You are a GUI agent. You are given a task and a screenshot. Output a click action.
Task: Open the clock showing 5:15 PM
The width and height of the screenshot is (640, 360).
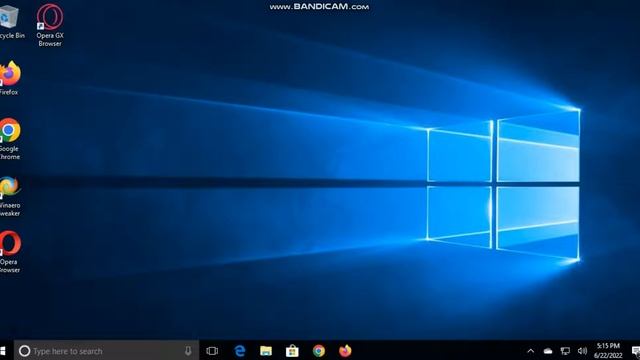point(608,351)
